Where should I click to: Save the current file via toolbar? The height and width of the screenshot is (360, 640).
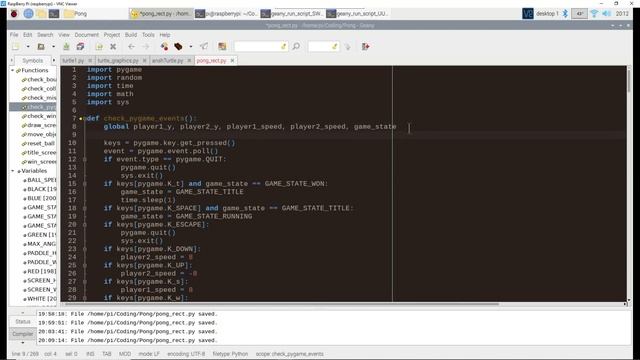(x=66, y=47)
